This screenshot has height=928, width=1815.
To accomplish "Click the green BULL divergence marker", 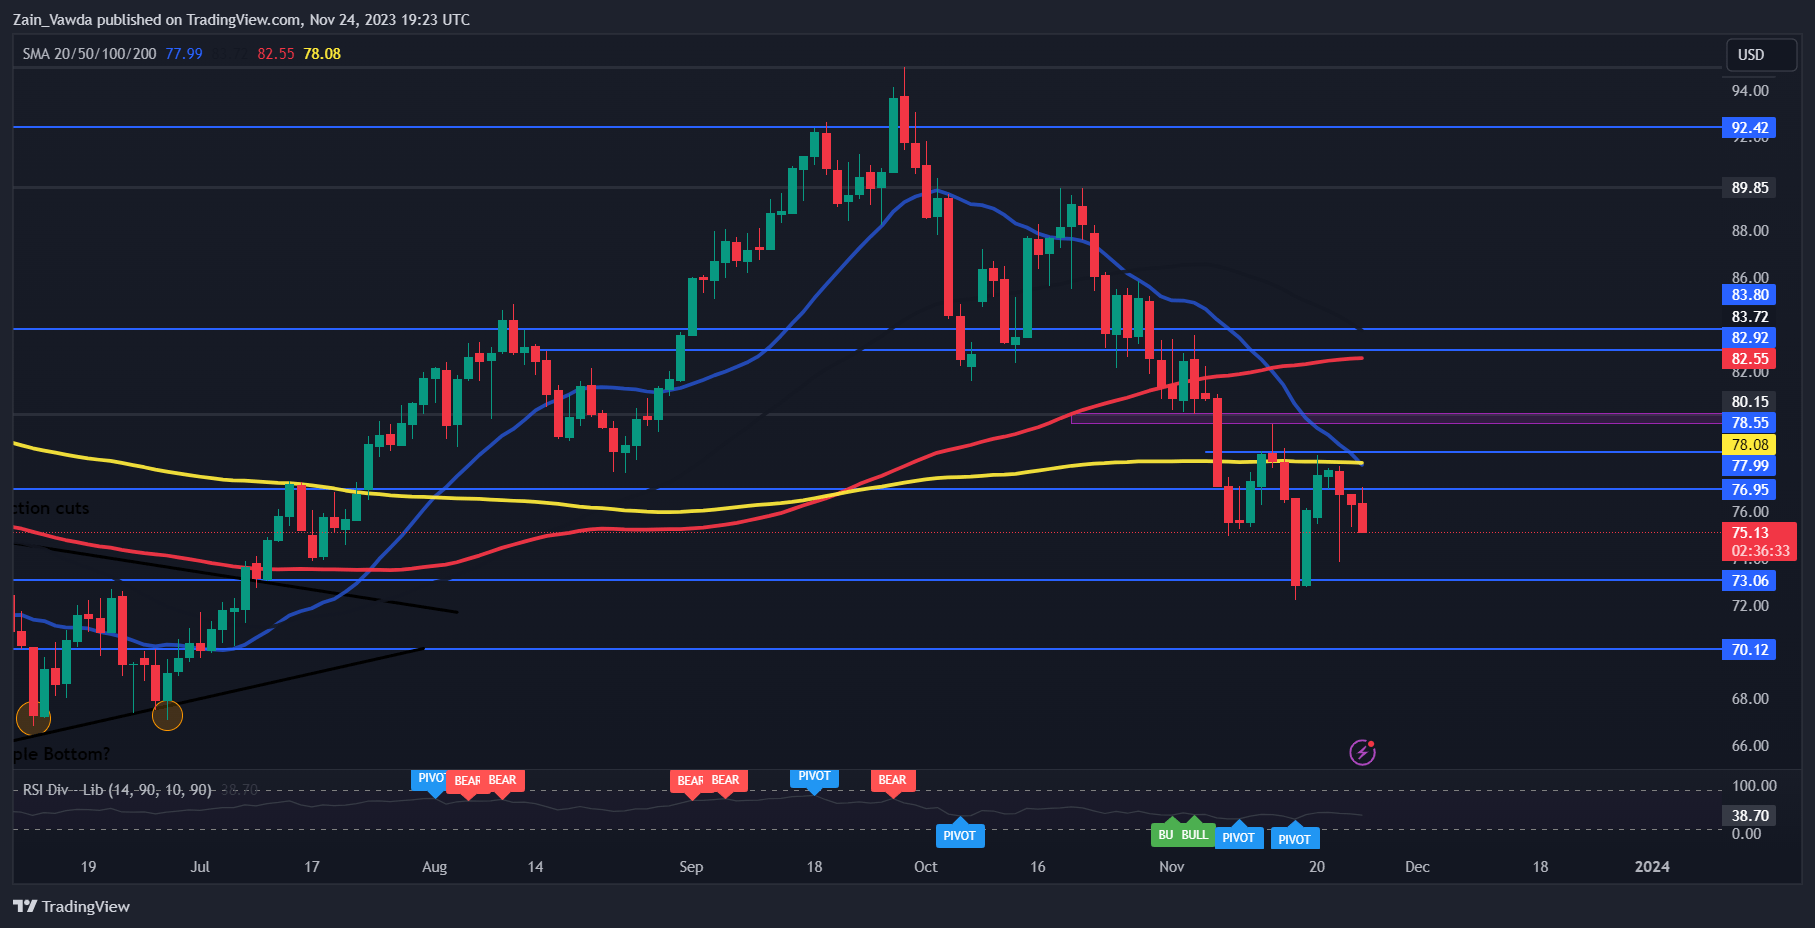I will (1195, 833).
